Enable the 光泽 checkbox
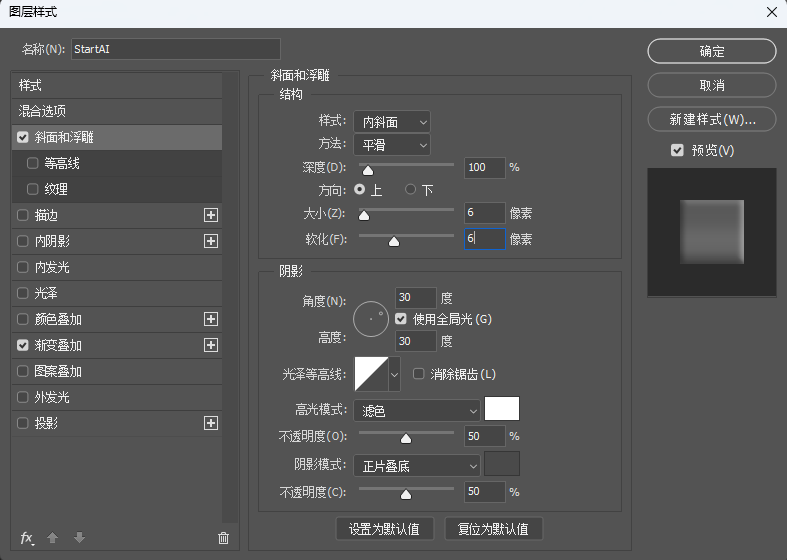The image size is (787, 560). [23, 293]
